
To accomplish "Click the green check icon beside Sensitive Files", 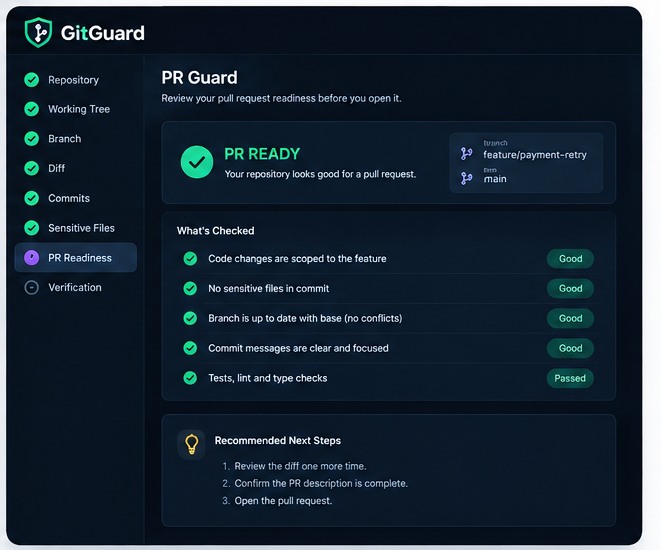I will point(32,228).
